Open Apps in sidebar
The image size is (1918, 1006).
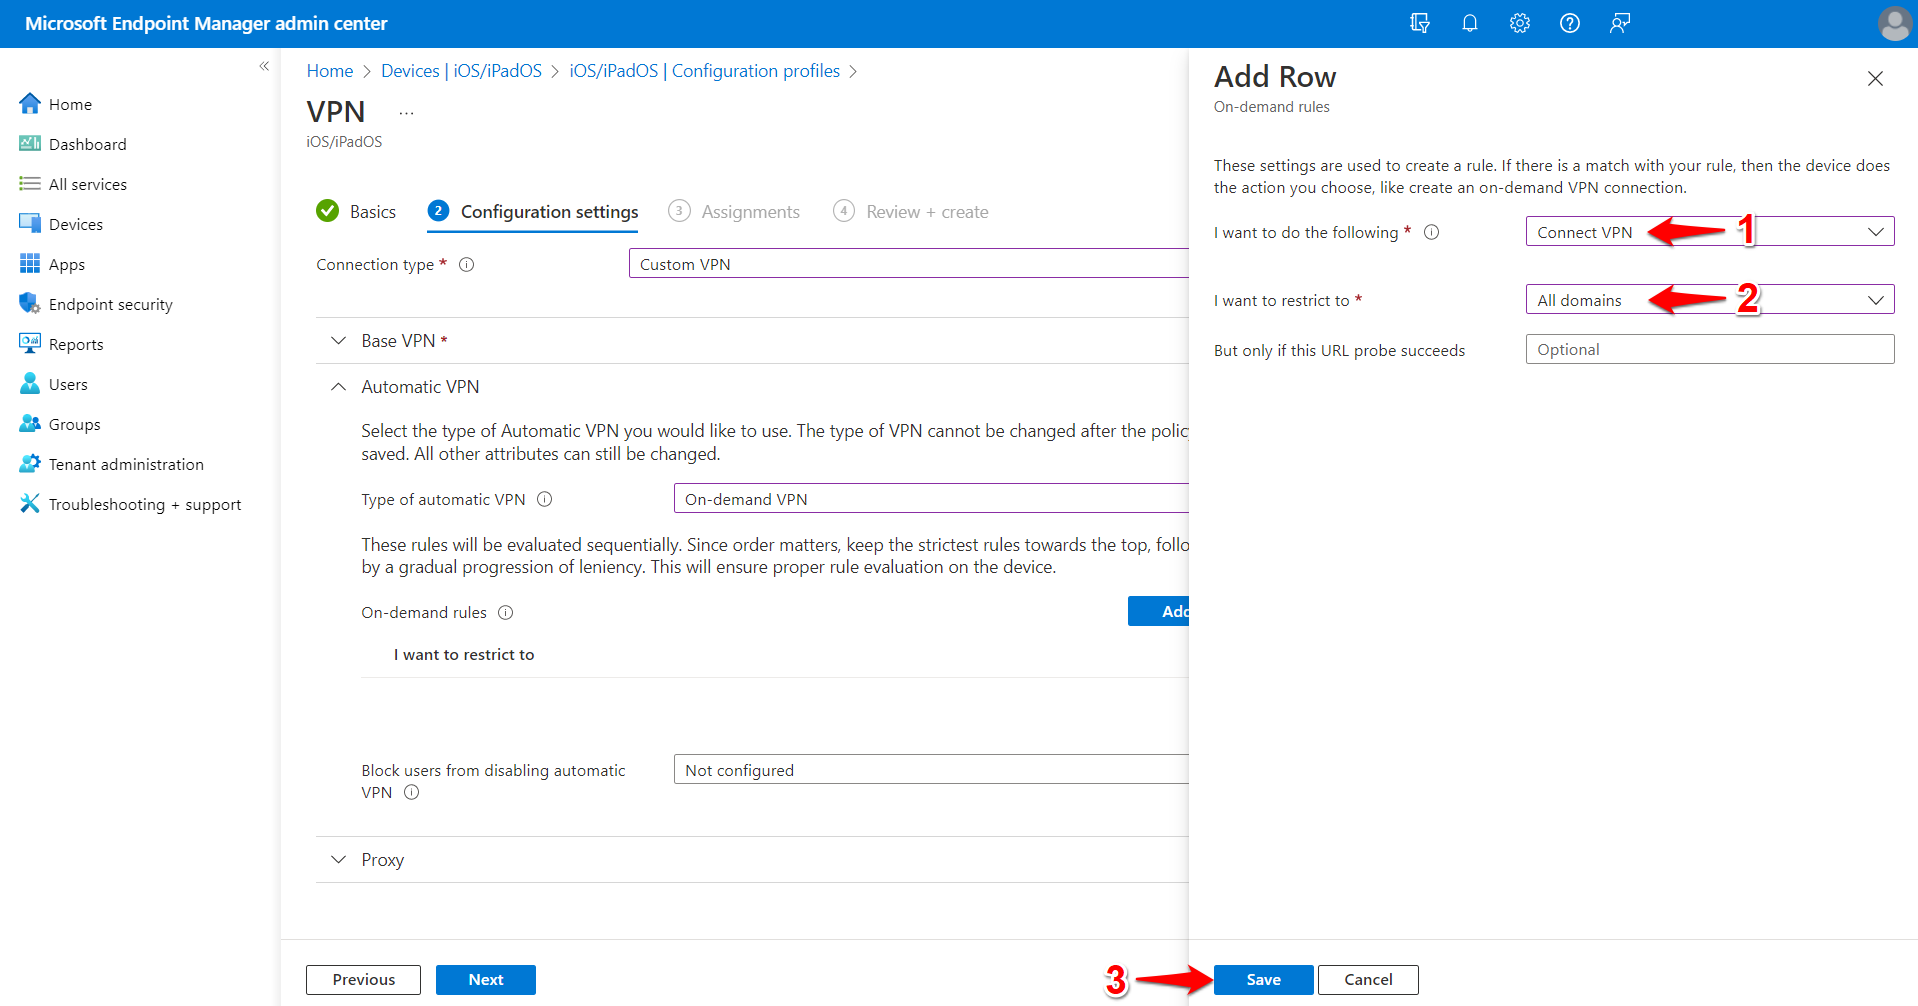pyautogui.click(x=66, y=264)
